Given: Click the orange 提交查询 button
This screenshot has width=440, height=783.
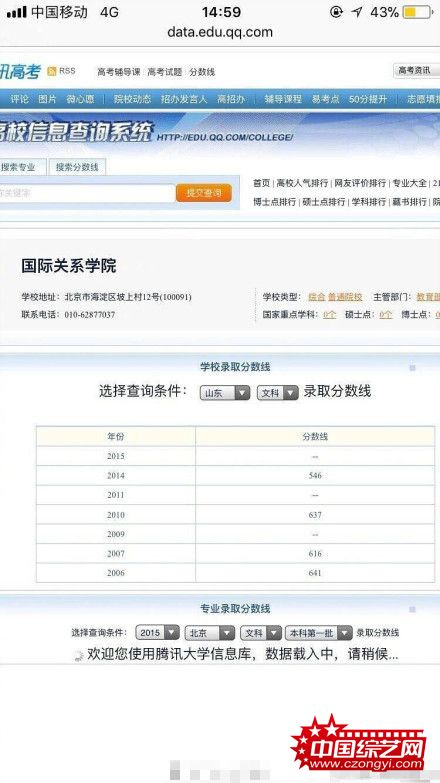Looking at the screenshot, I should tap(204, 193).
